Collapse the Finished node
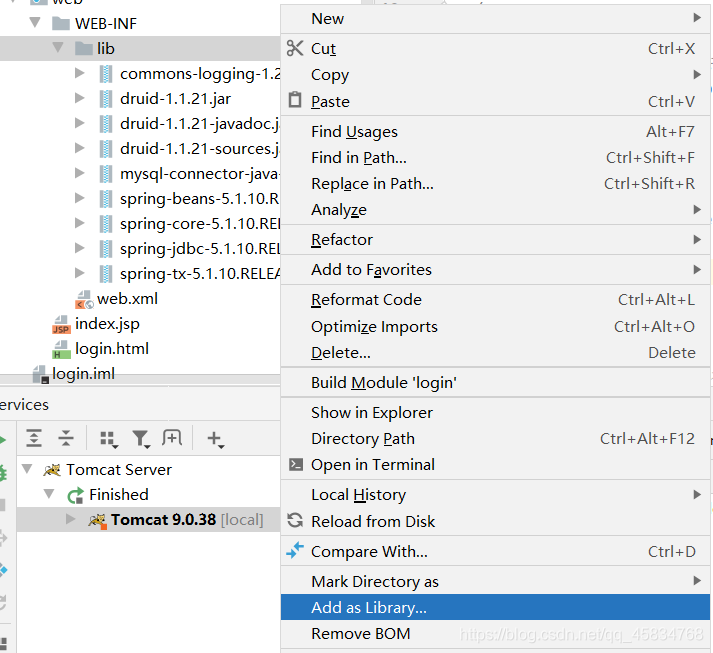The height and width of the screenshot is (653, 713). click(49, 493)
